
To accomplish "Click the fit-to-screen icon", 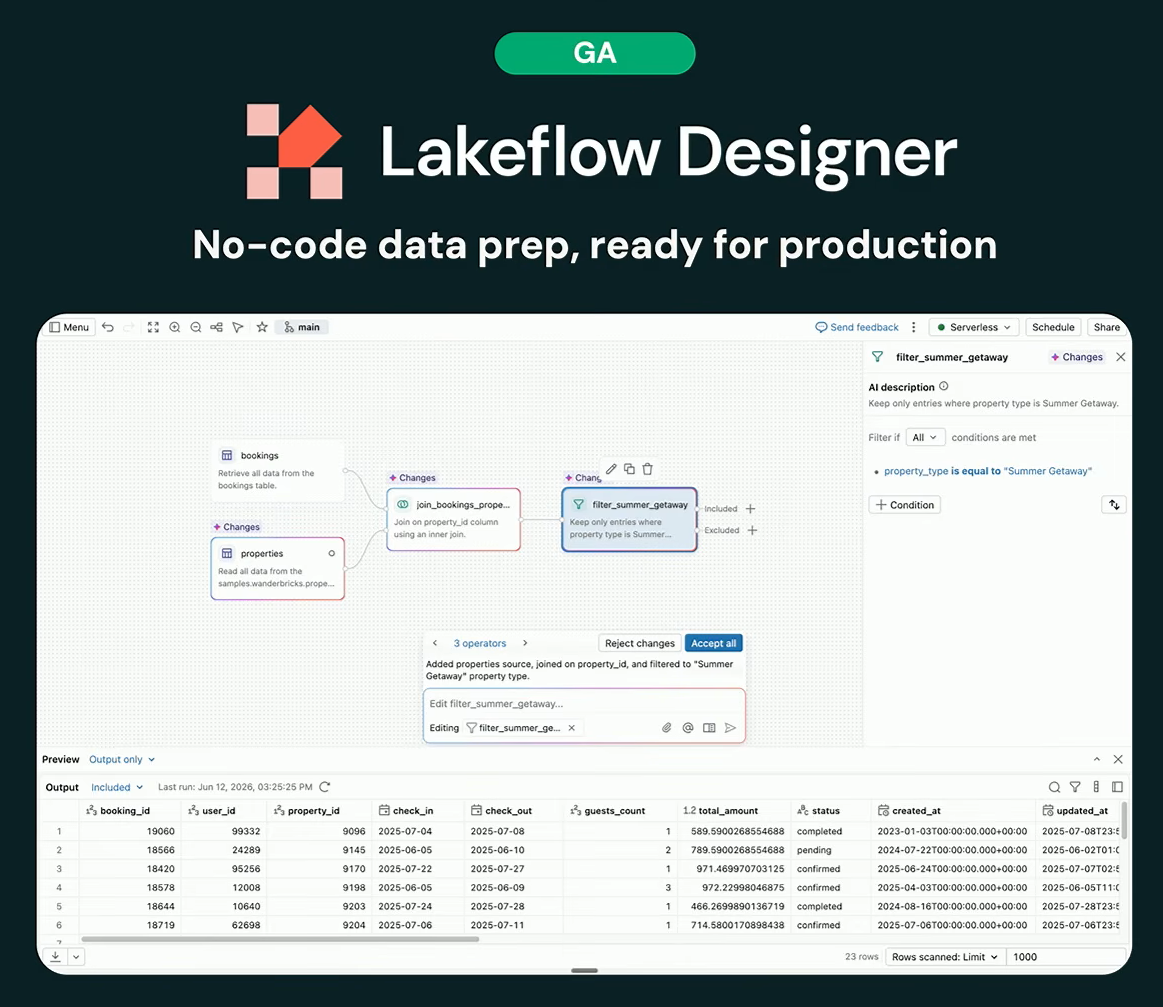I will pyautogui.click(x=154, y=327).
